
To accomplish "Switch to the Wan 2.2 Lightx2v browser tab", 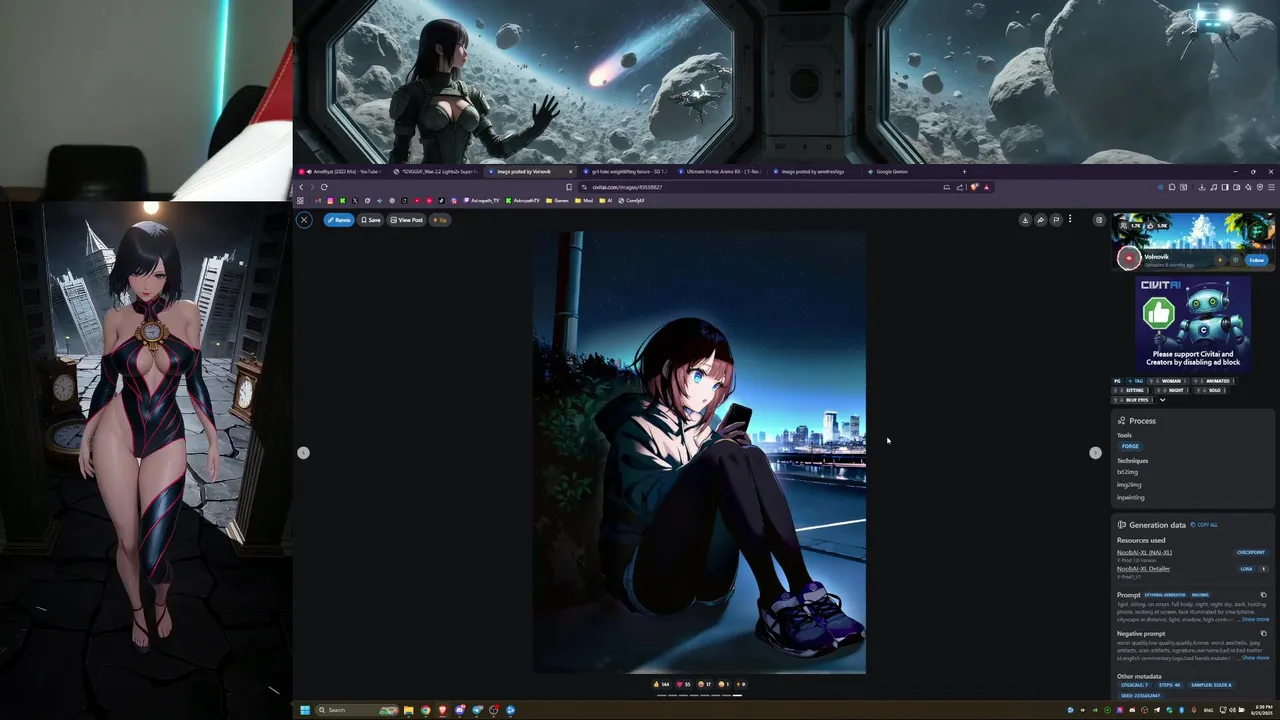I will (436, 172).
